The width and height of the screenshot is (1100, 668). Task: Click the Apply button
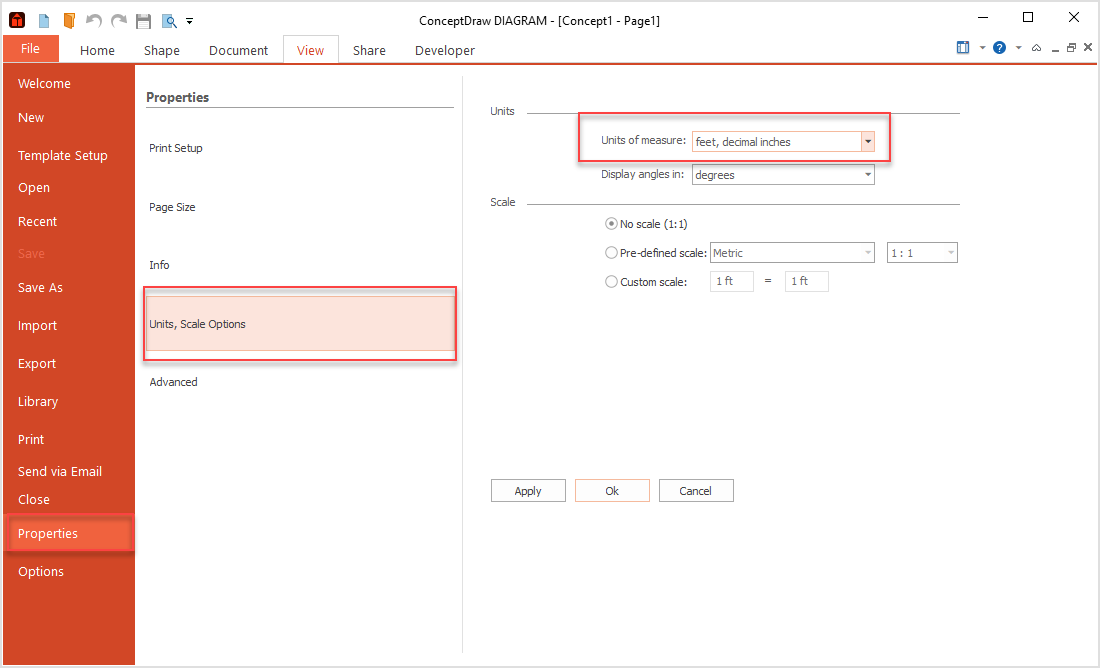point(528,490)
